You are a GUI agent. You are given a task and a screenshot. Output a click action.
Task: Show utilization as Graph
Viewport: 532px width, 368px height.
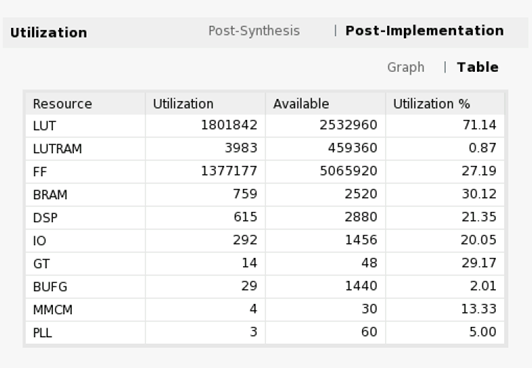point(406,67)
